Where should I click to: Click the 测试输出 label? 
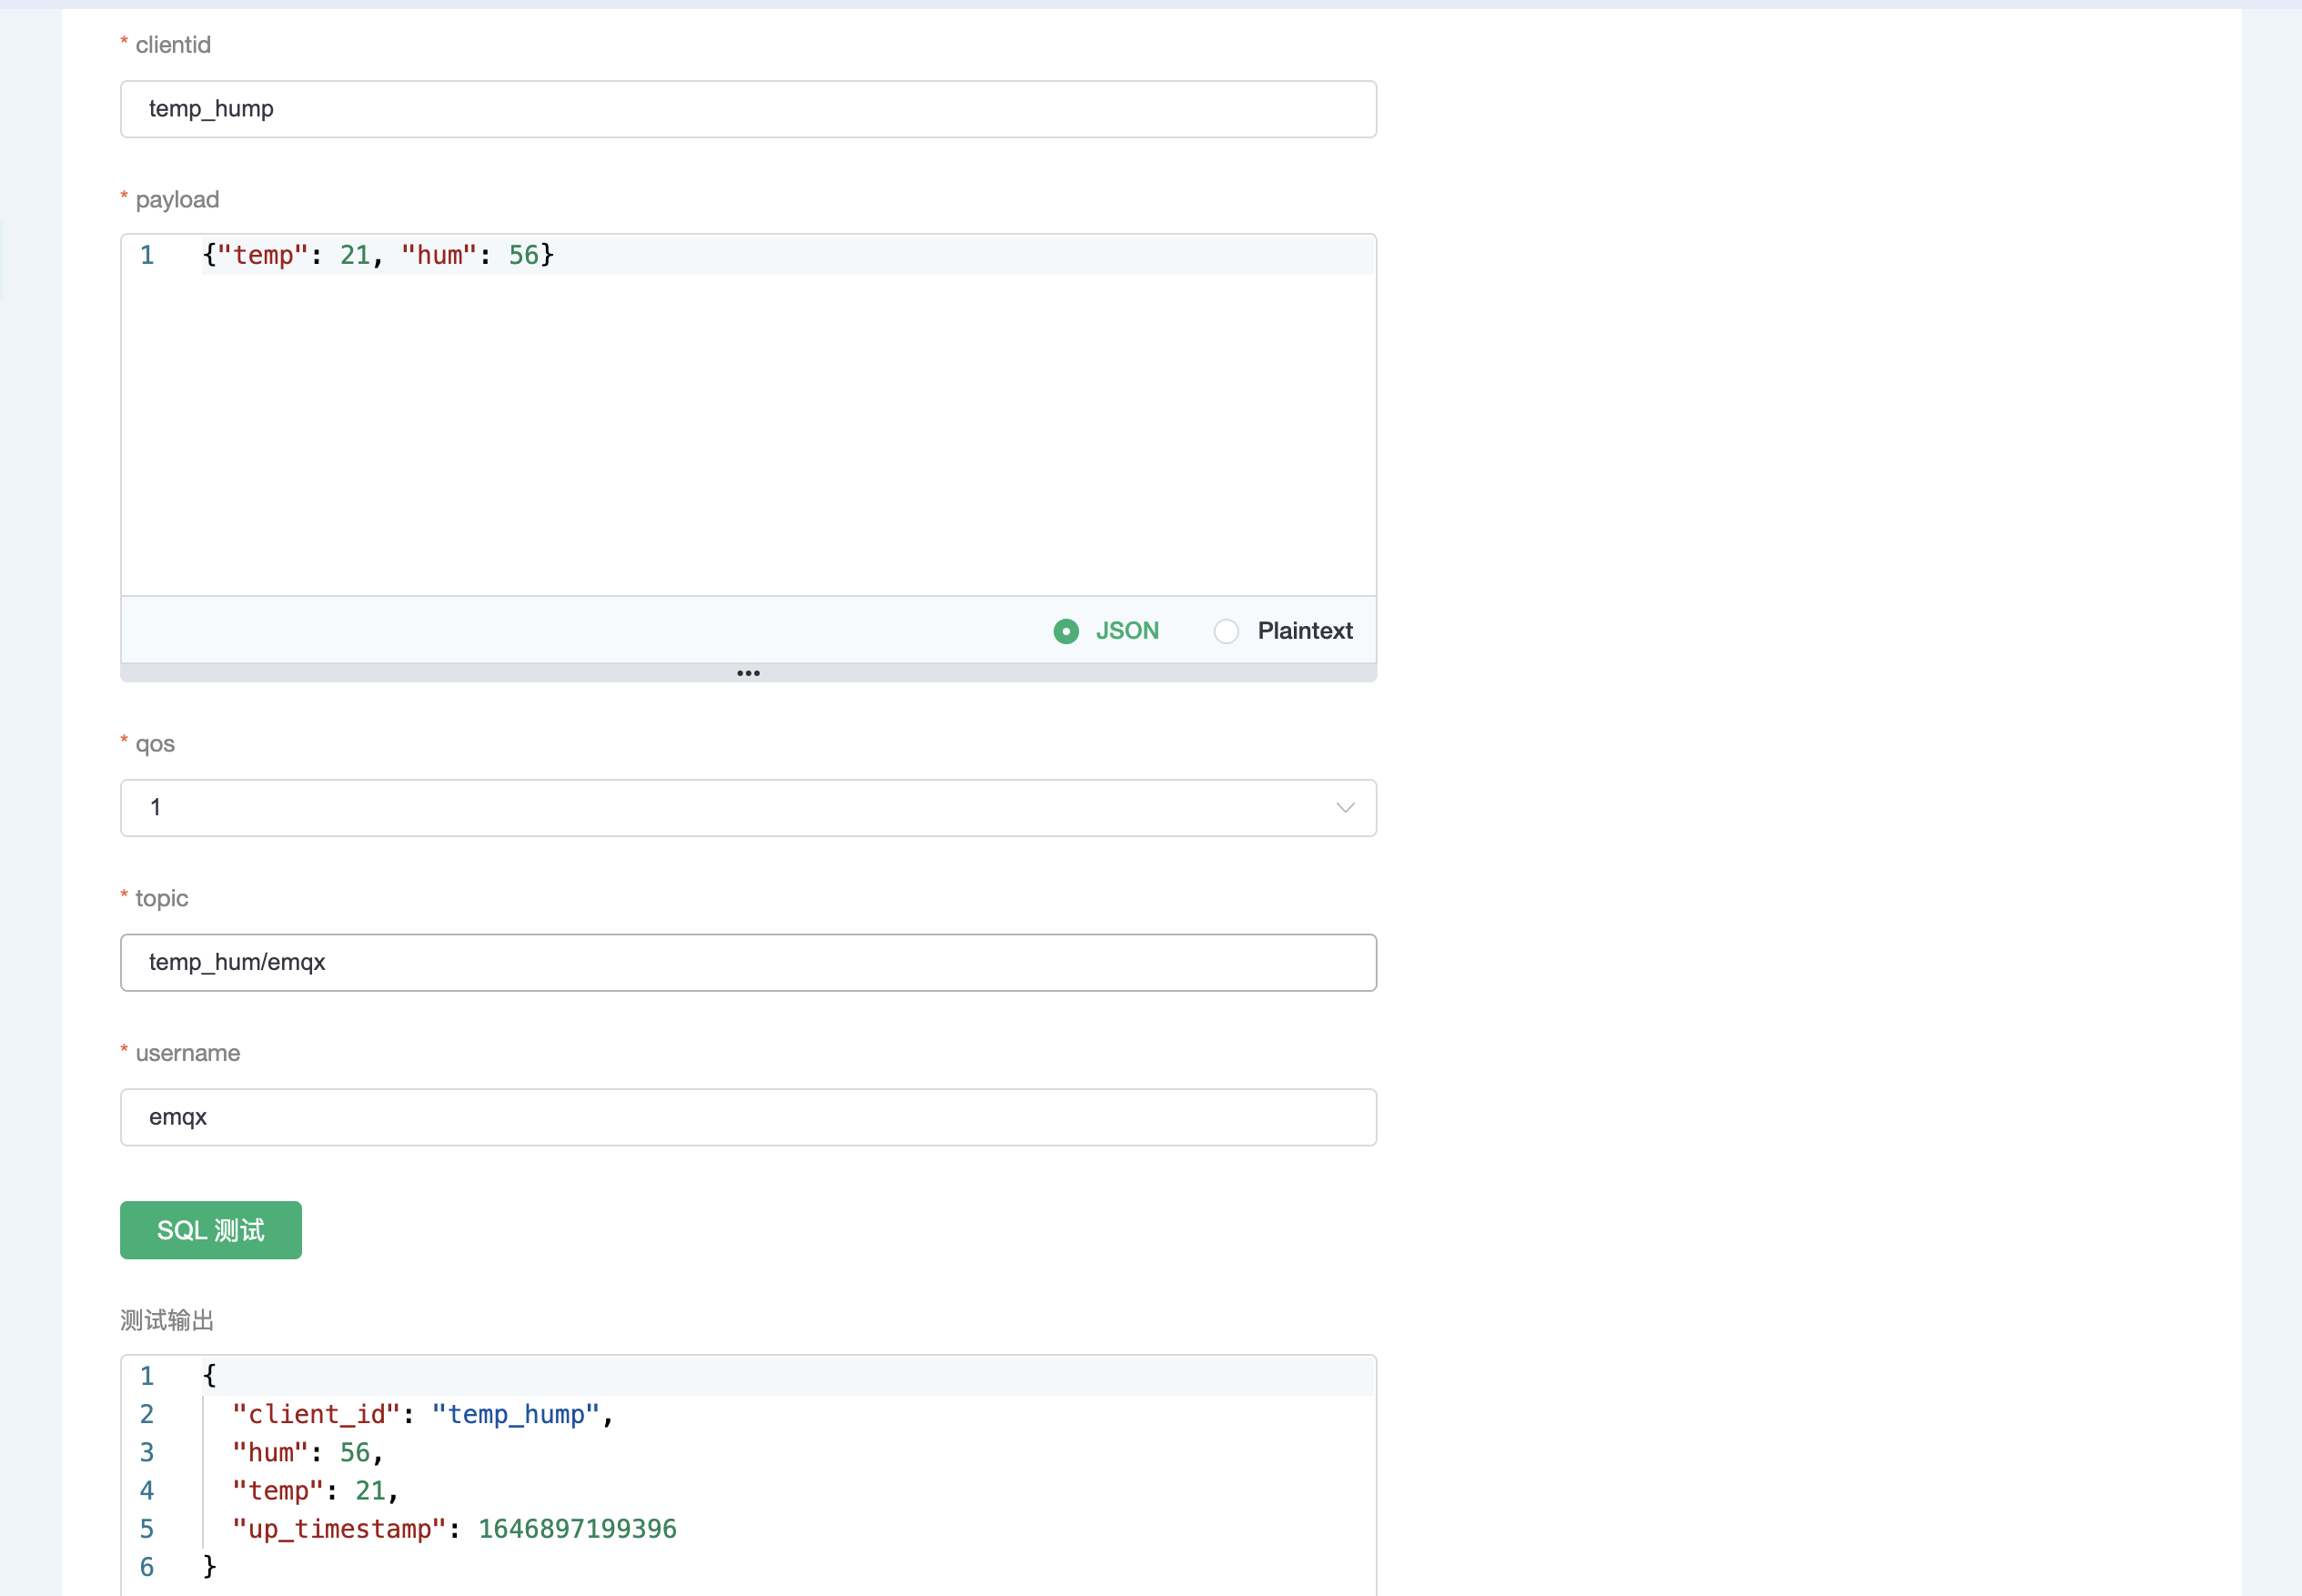pos(167,1320)
